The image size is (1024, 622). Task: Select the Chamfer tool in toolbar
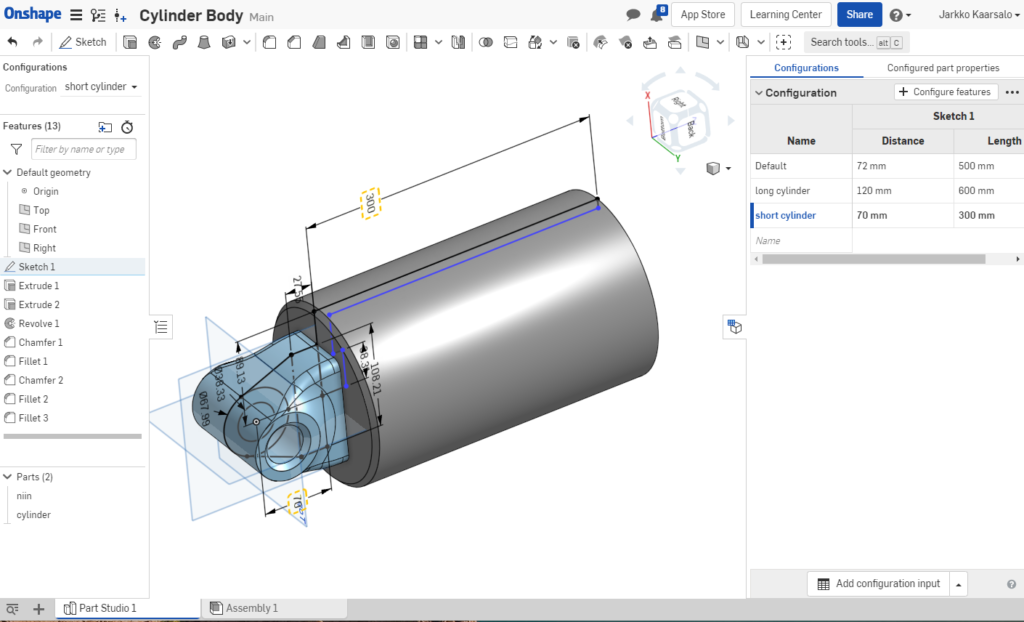click(294, 42)
